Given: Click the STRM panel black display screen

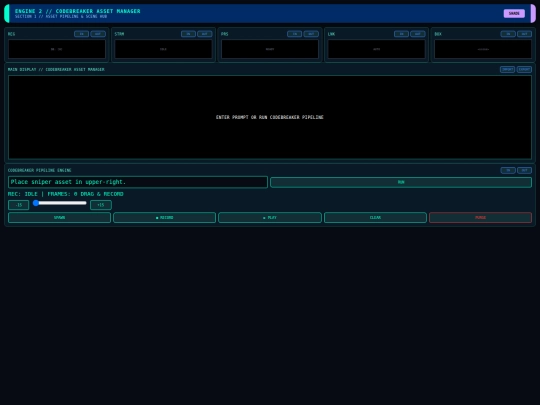Looking at the screenshot, I should tap(163, 49).
